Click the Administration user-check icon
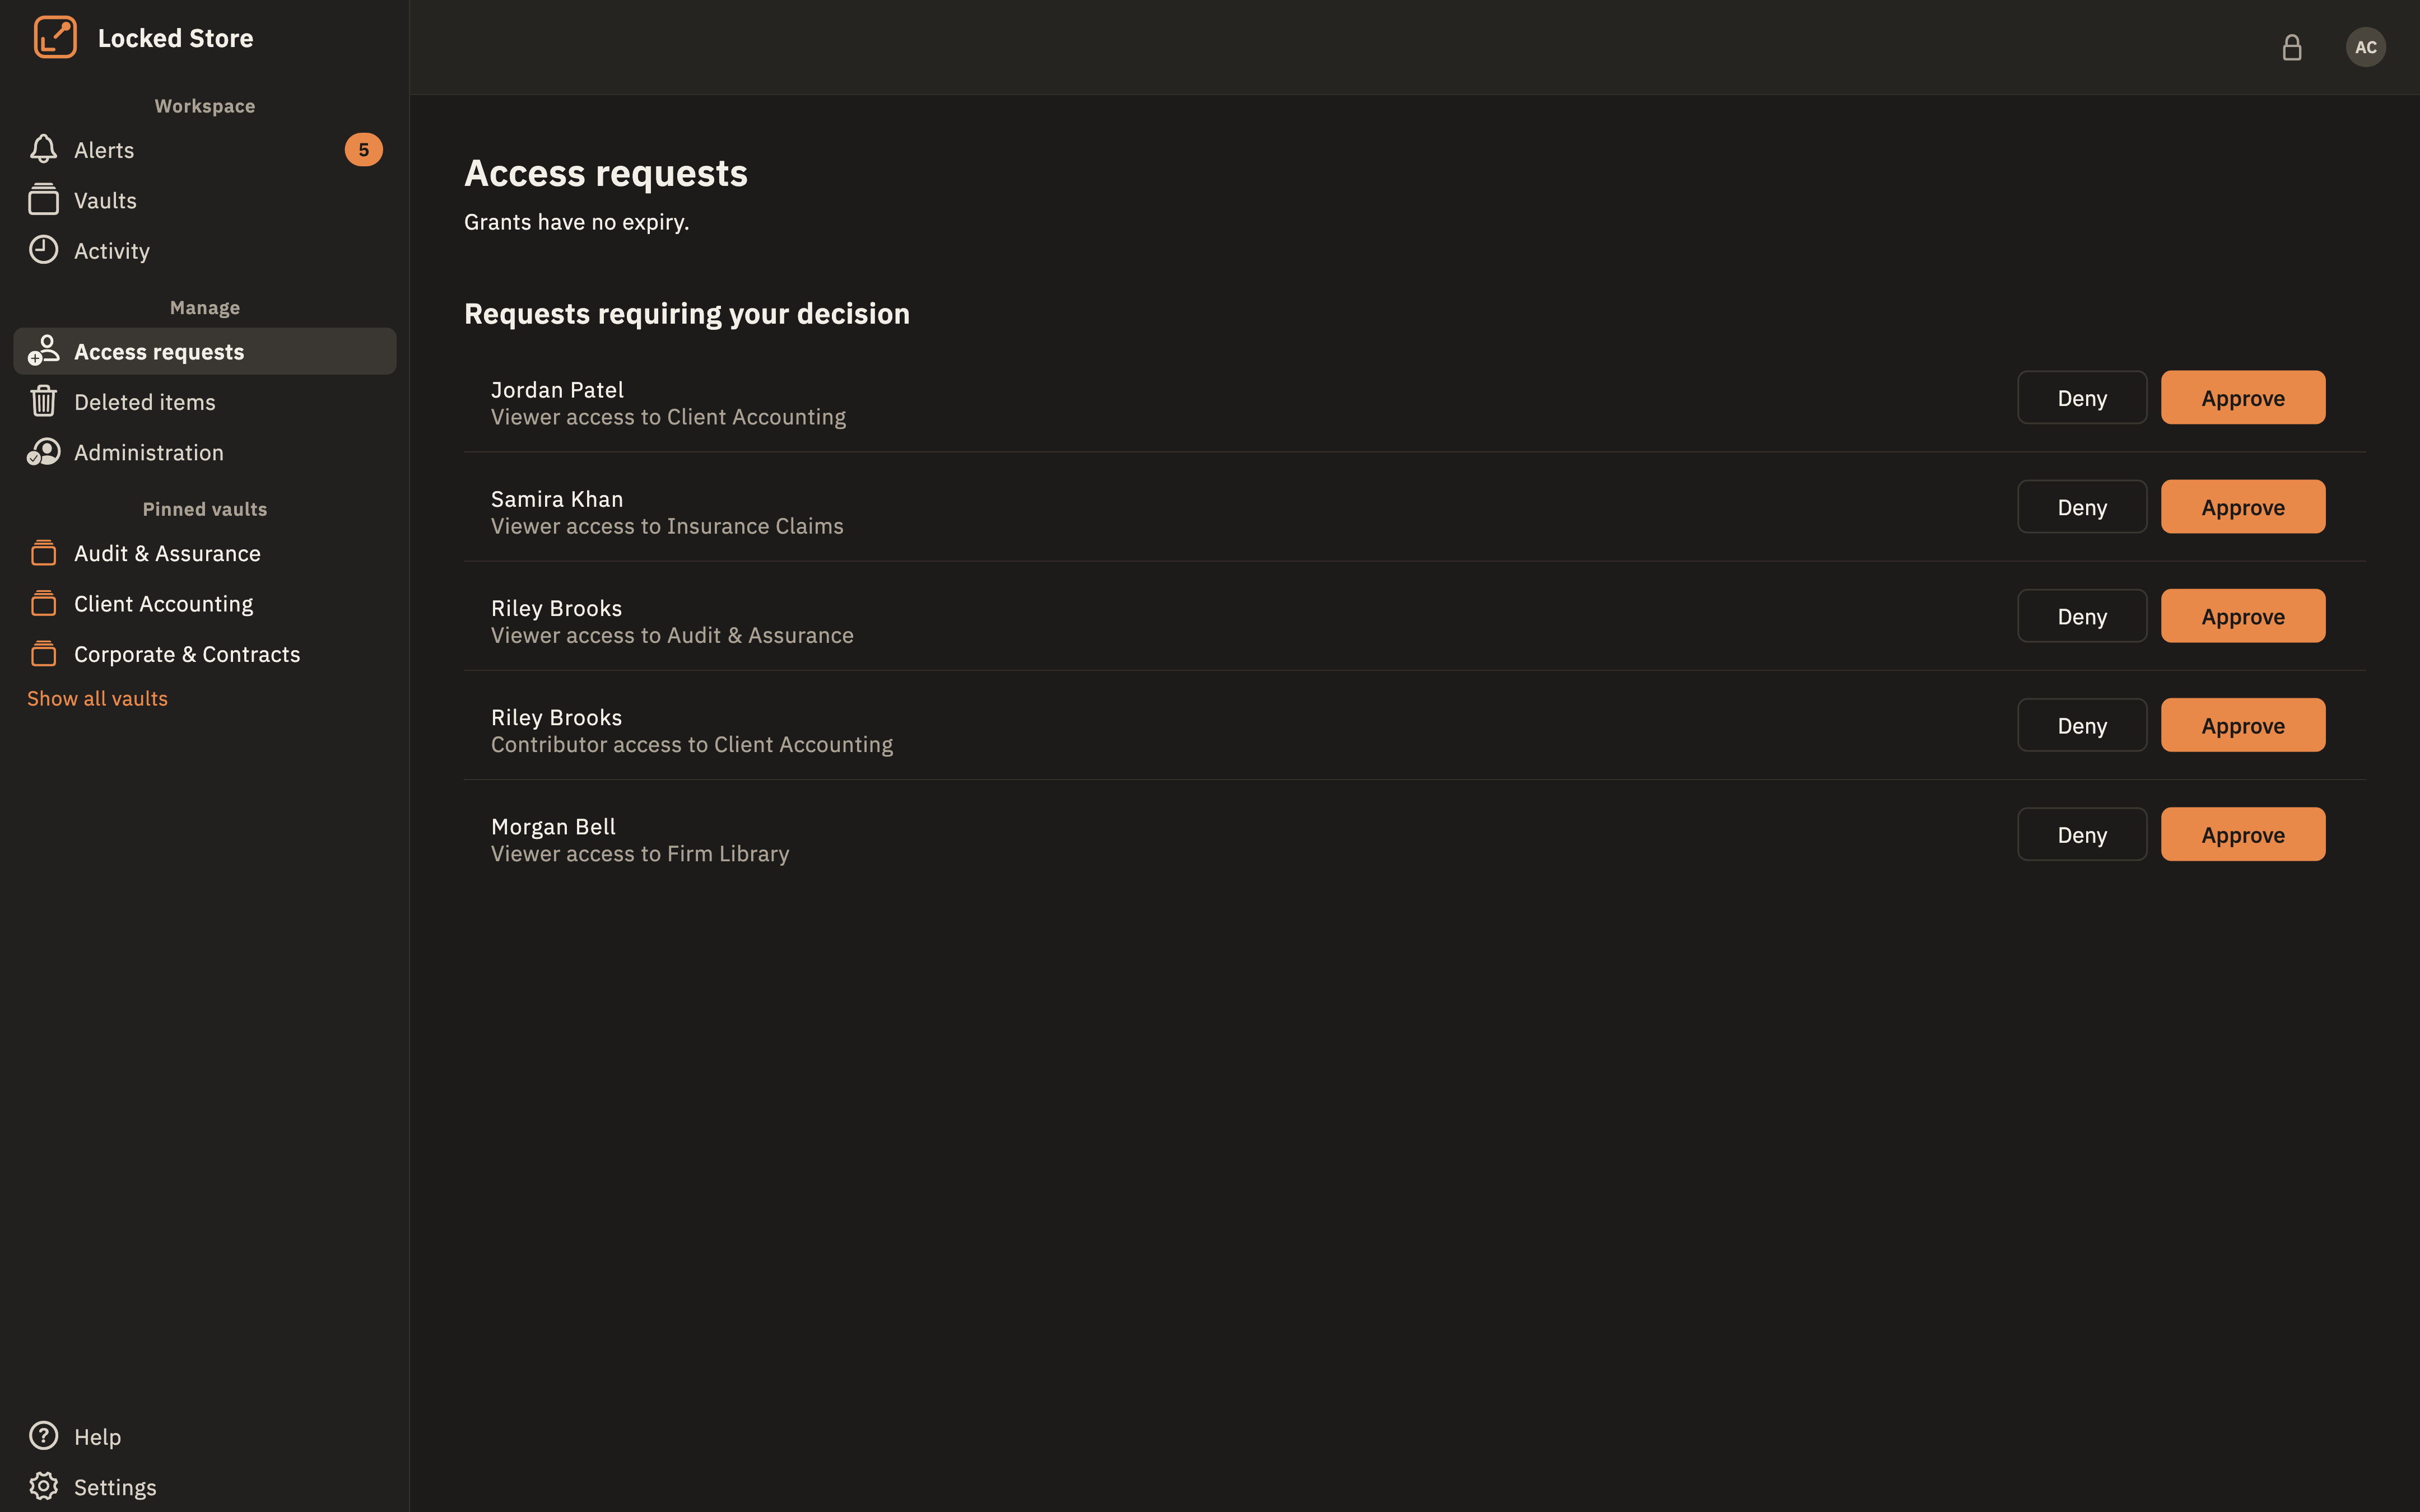This screenshot has width=2420, height=1512. [x=43, y=452]
